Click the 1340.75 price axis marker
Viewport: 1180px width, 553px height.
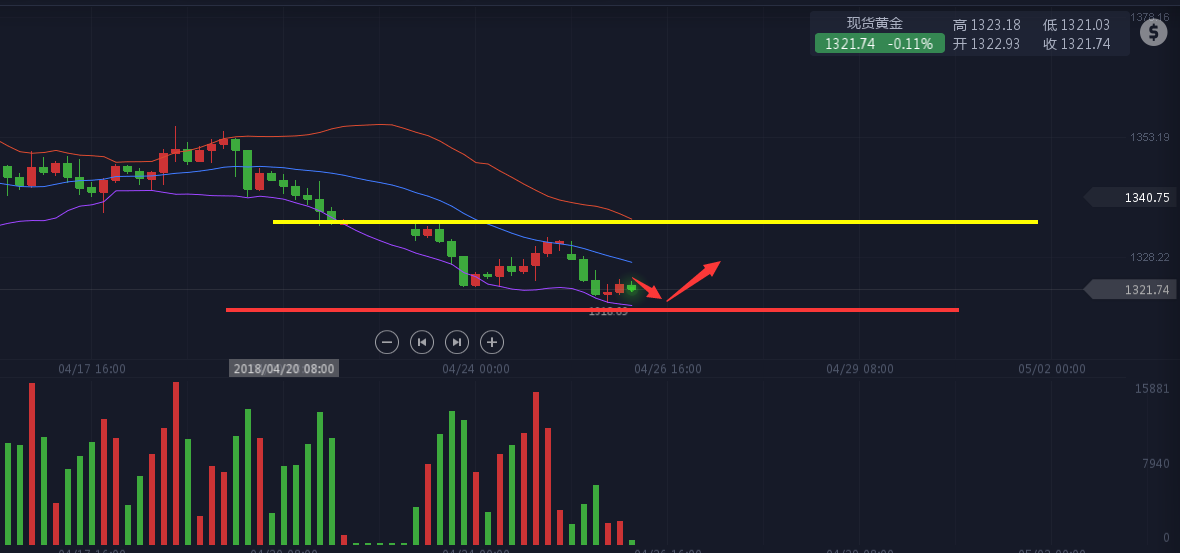[1131, 198]
